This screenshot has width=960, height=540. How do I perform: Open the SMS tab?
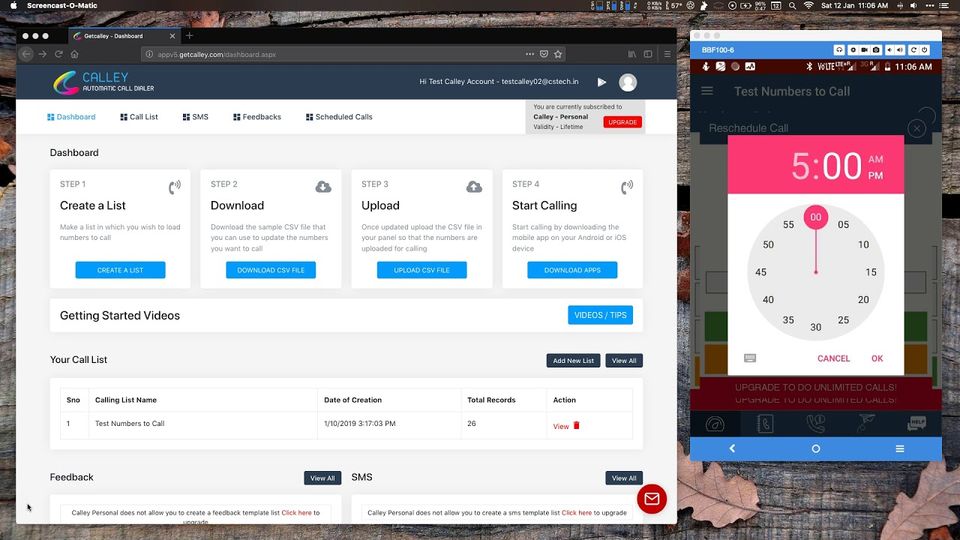click(x=195, y=117)
